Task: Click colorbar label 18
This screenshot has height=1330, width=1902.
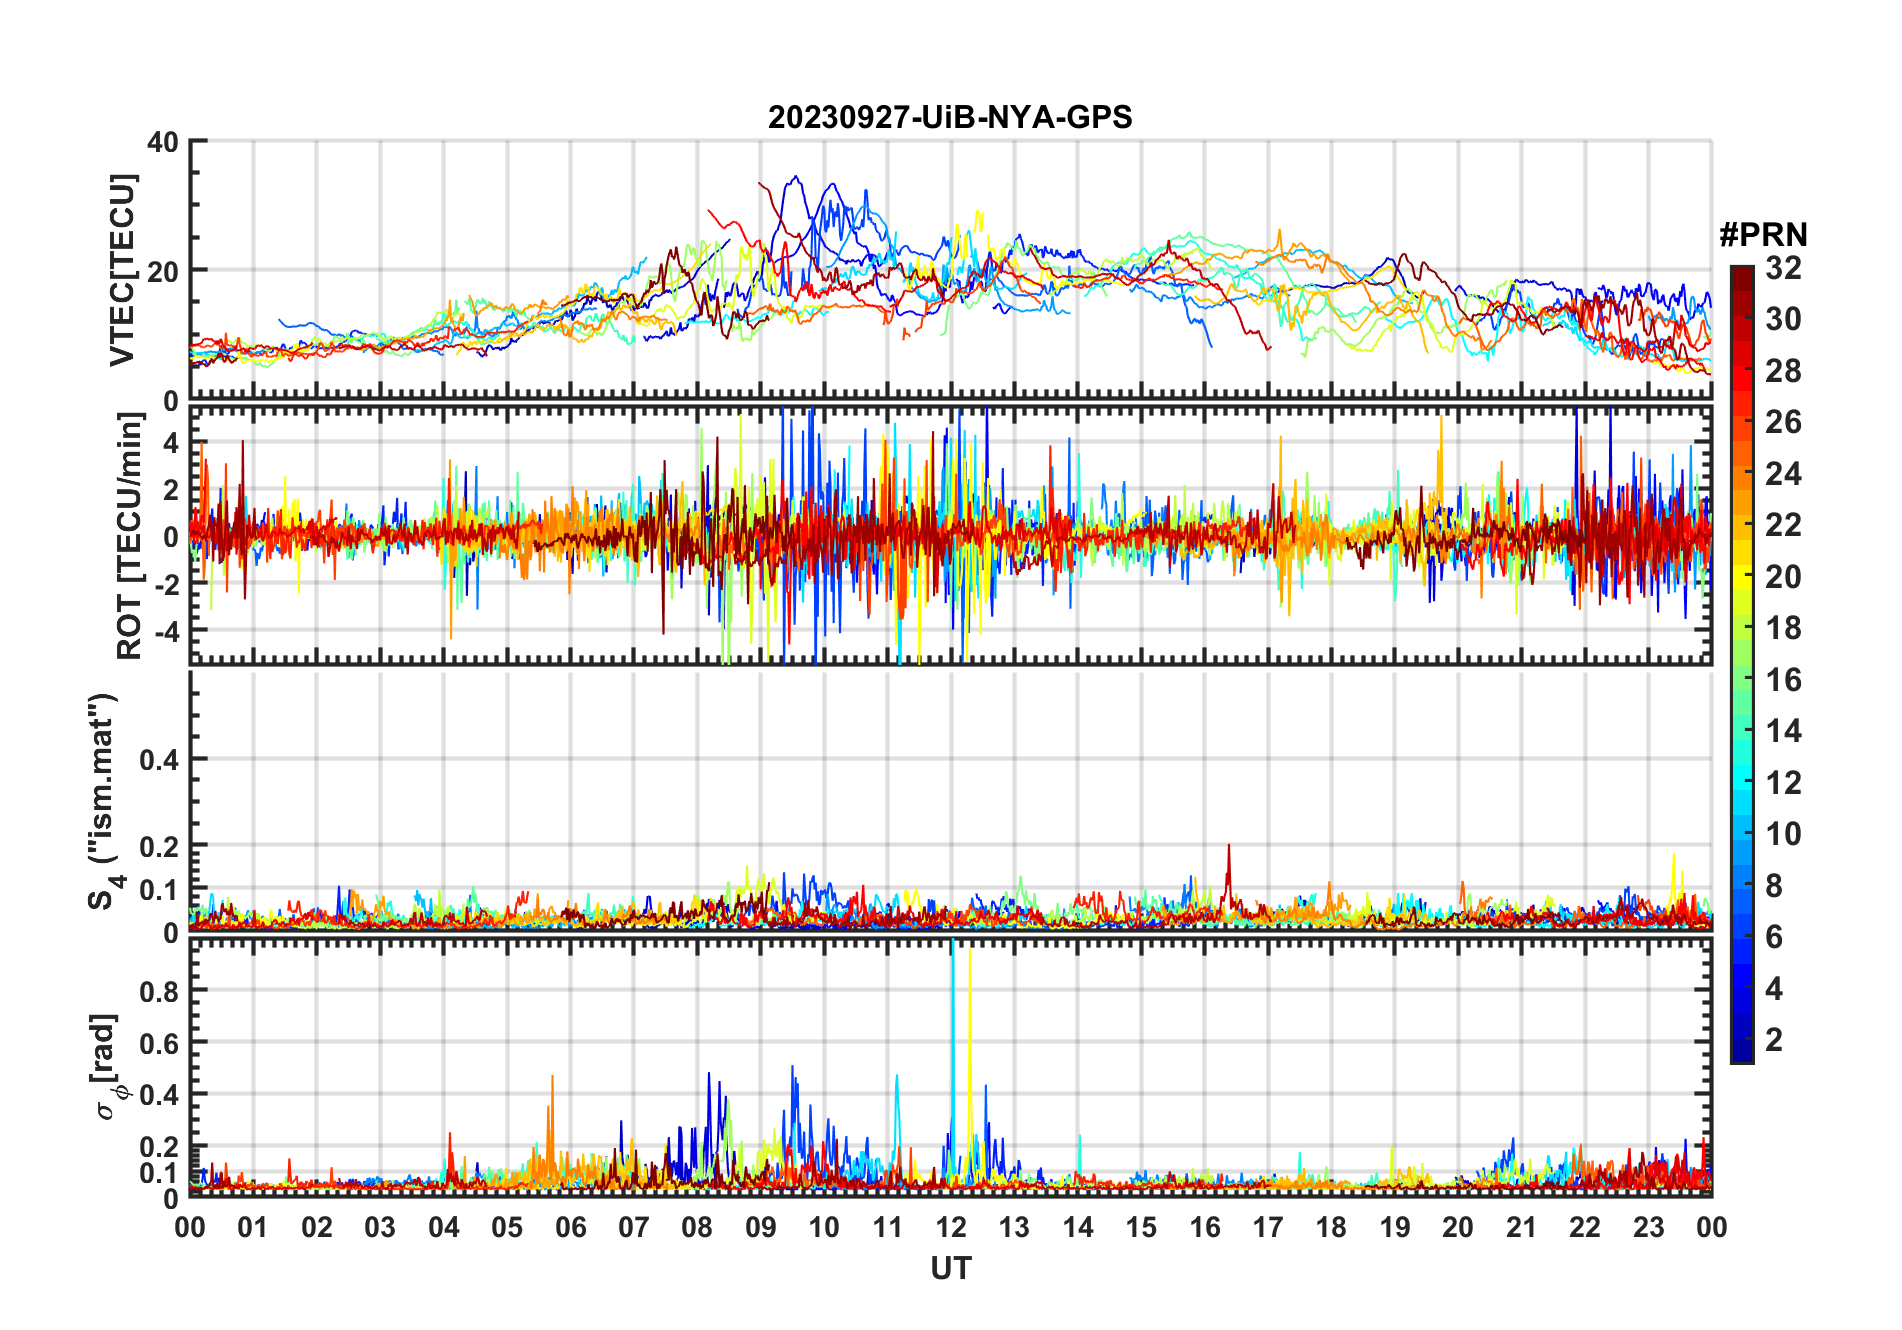Action: click(1783, 628)
